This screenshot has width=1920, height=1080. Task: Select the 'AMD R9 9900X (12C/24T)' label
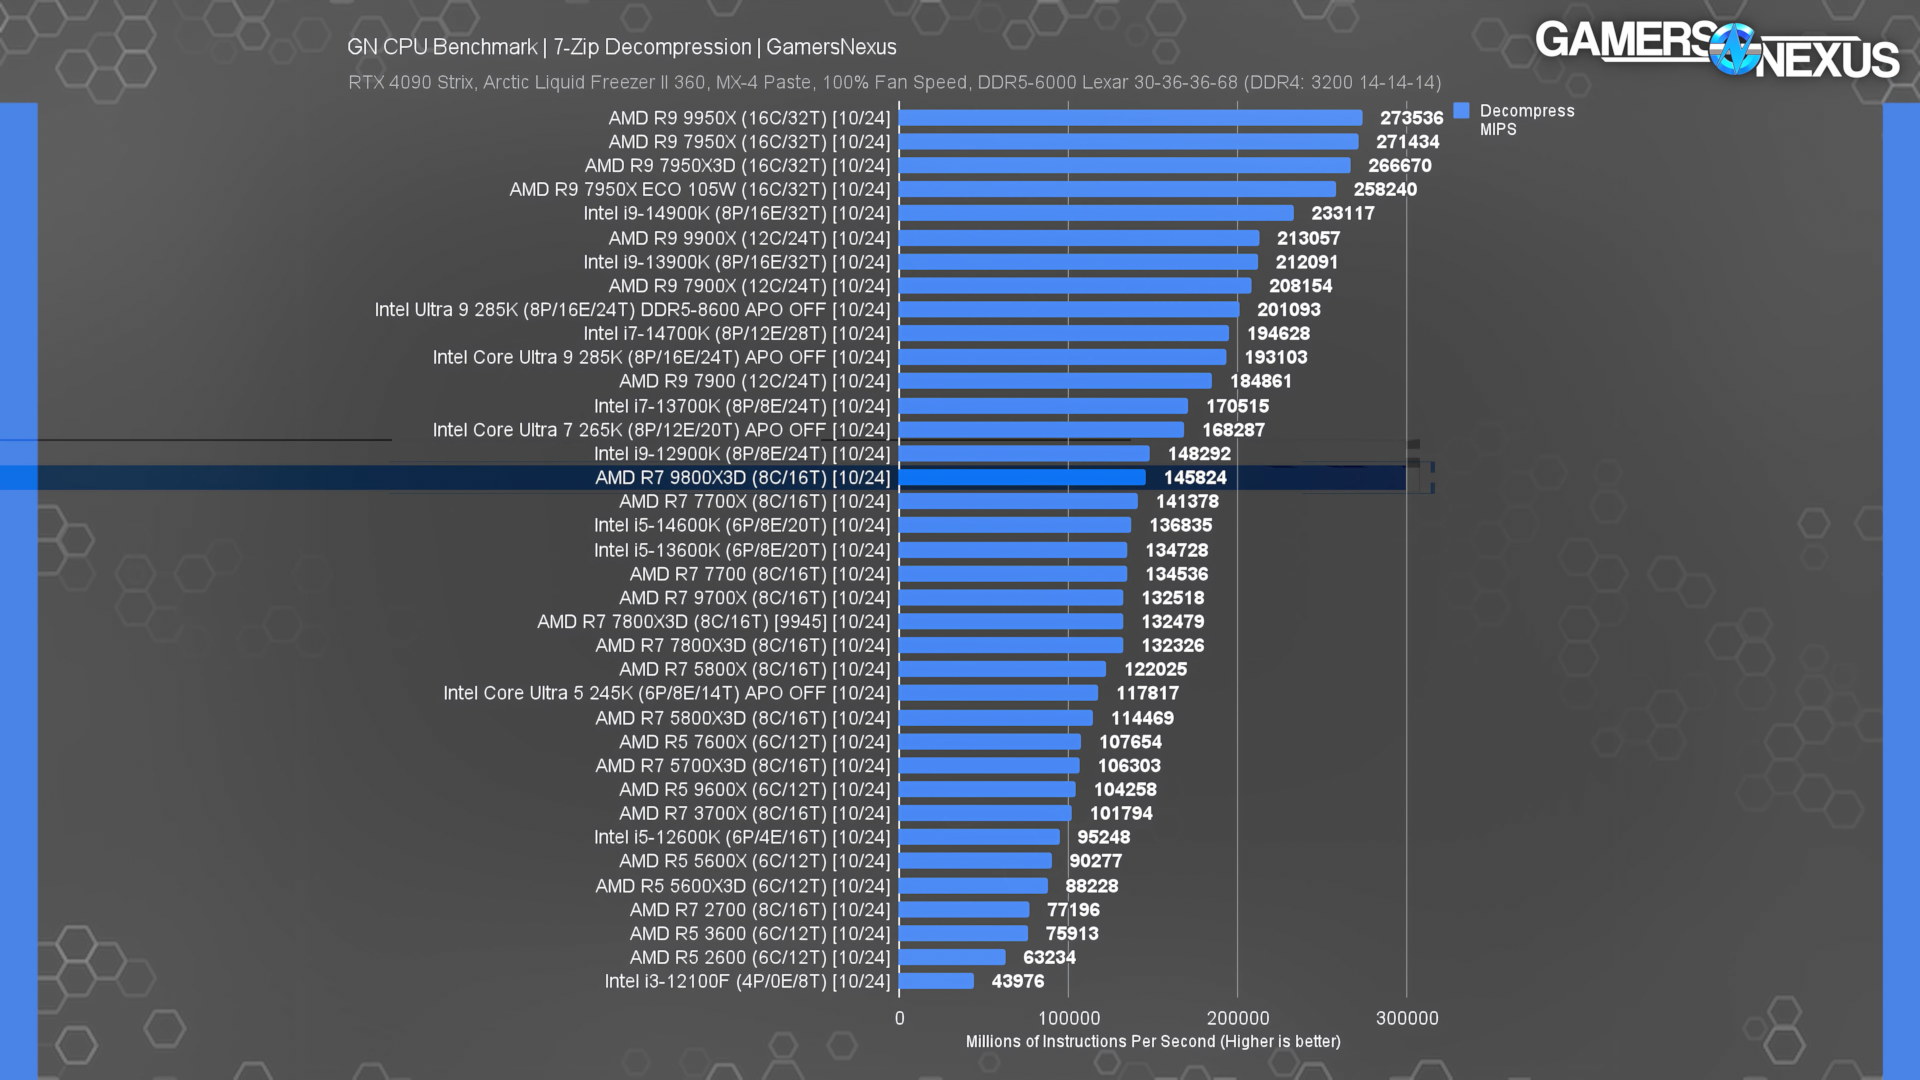click(749, 238)
